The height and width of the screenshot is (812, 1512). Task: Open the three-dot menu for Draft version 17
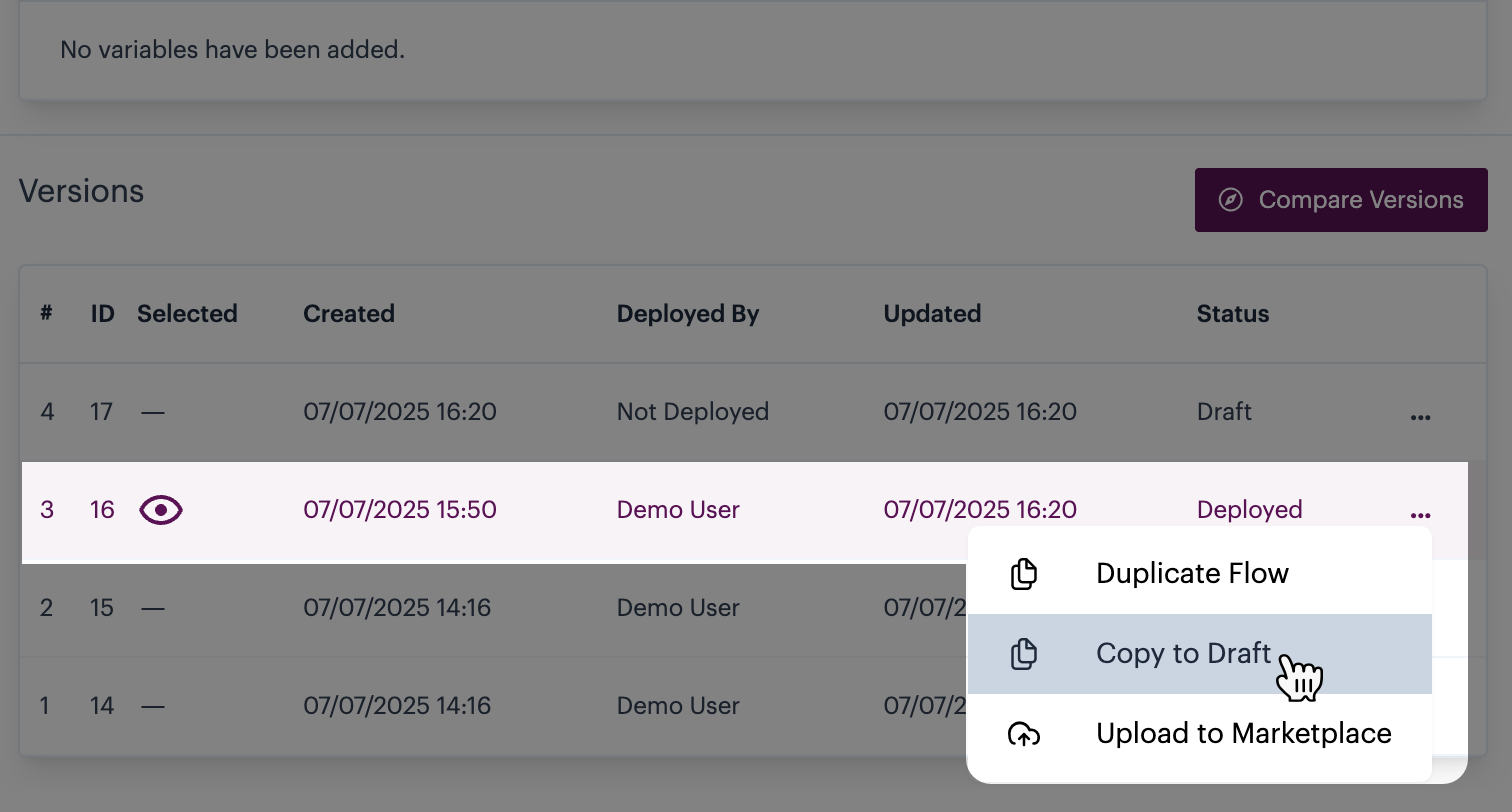point(1420,417)
